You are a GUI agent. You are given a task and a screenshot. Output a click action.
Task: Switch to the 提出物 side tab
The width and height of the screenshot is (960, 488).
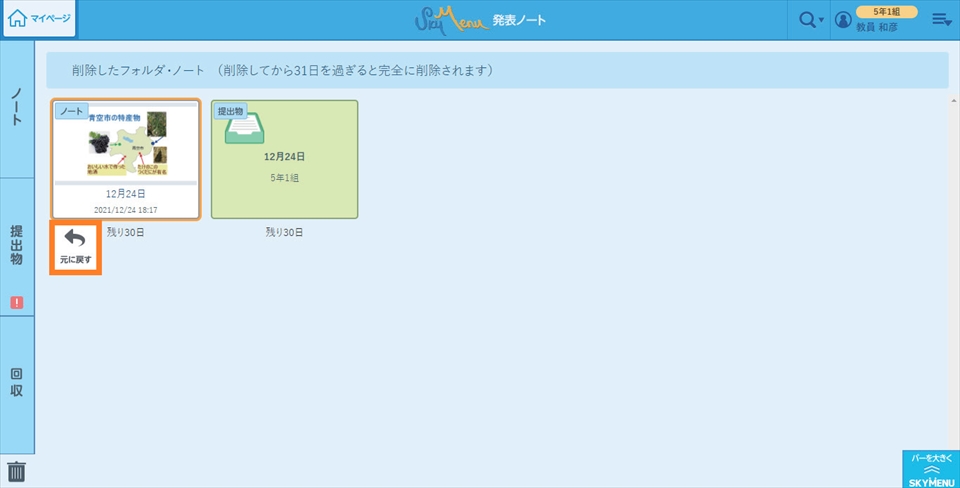point(17,245)
